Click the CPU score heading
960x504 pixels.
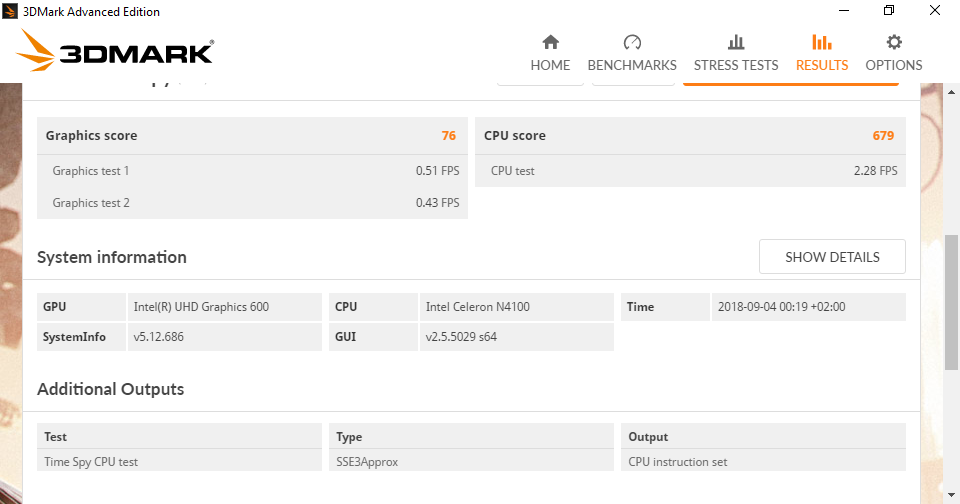[x=514, y=135]
